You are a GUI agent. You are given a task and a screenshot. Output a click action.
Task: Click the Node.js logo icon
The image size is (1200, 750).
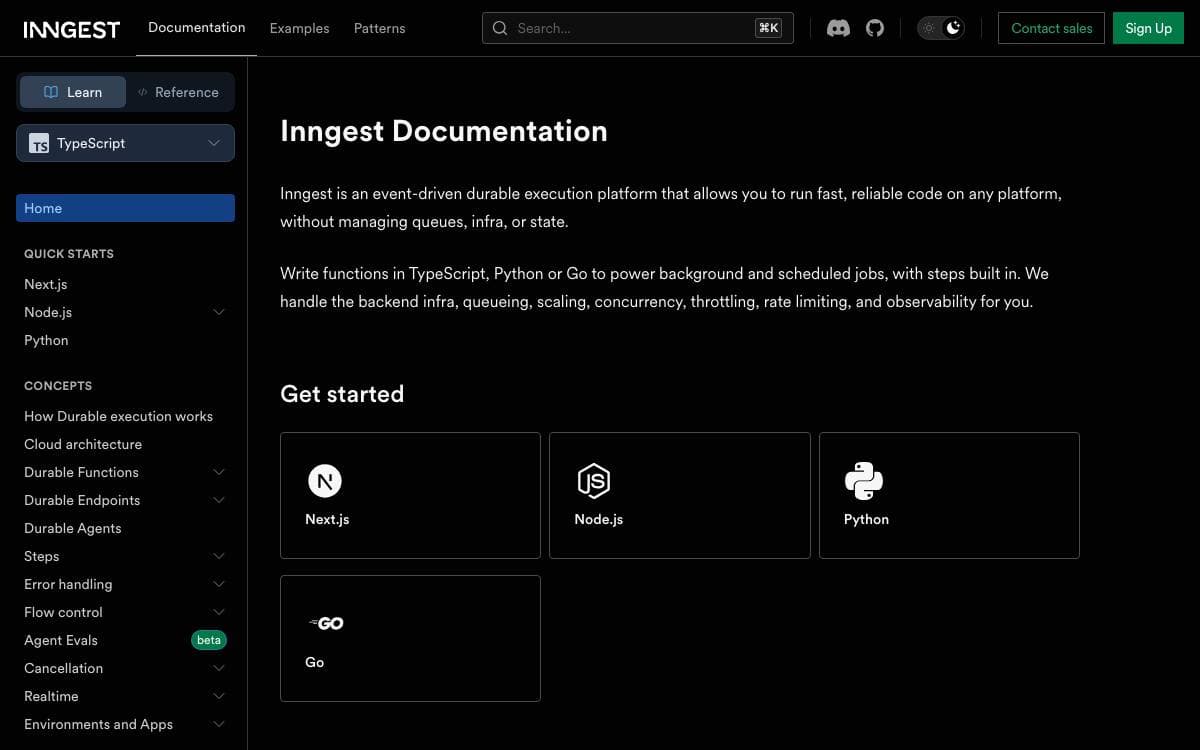[594, 481]
